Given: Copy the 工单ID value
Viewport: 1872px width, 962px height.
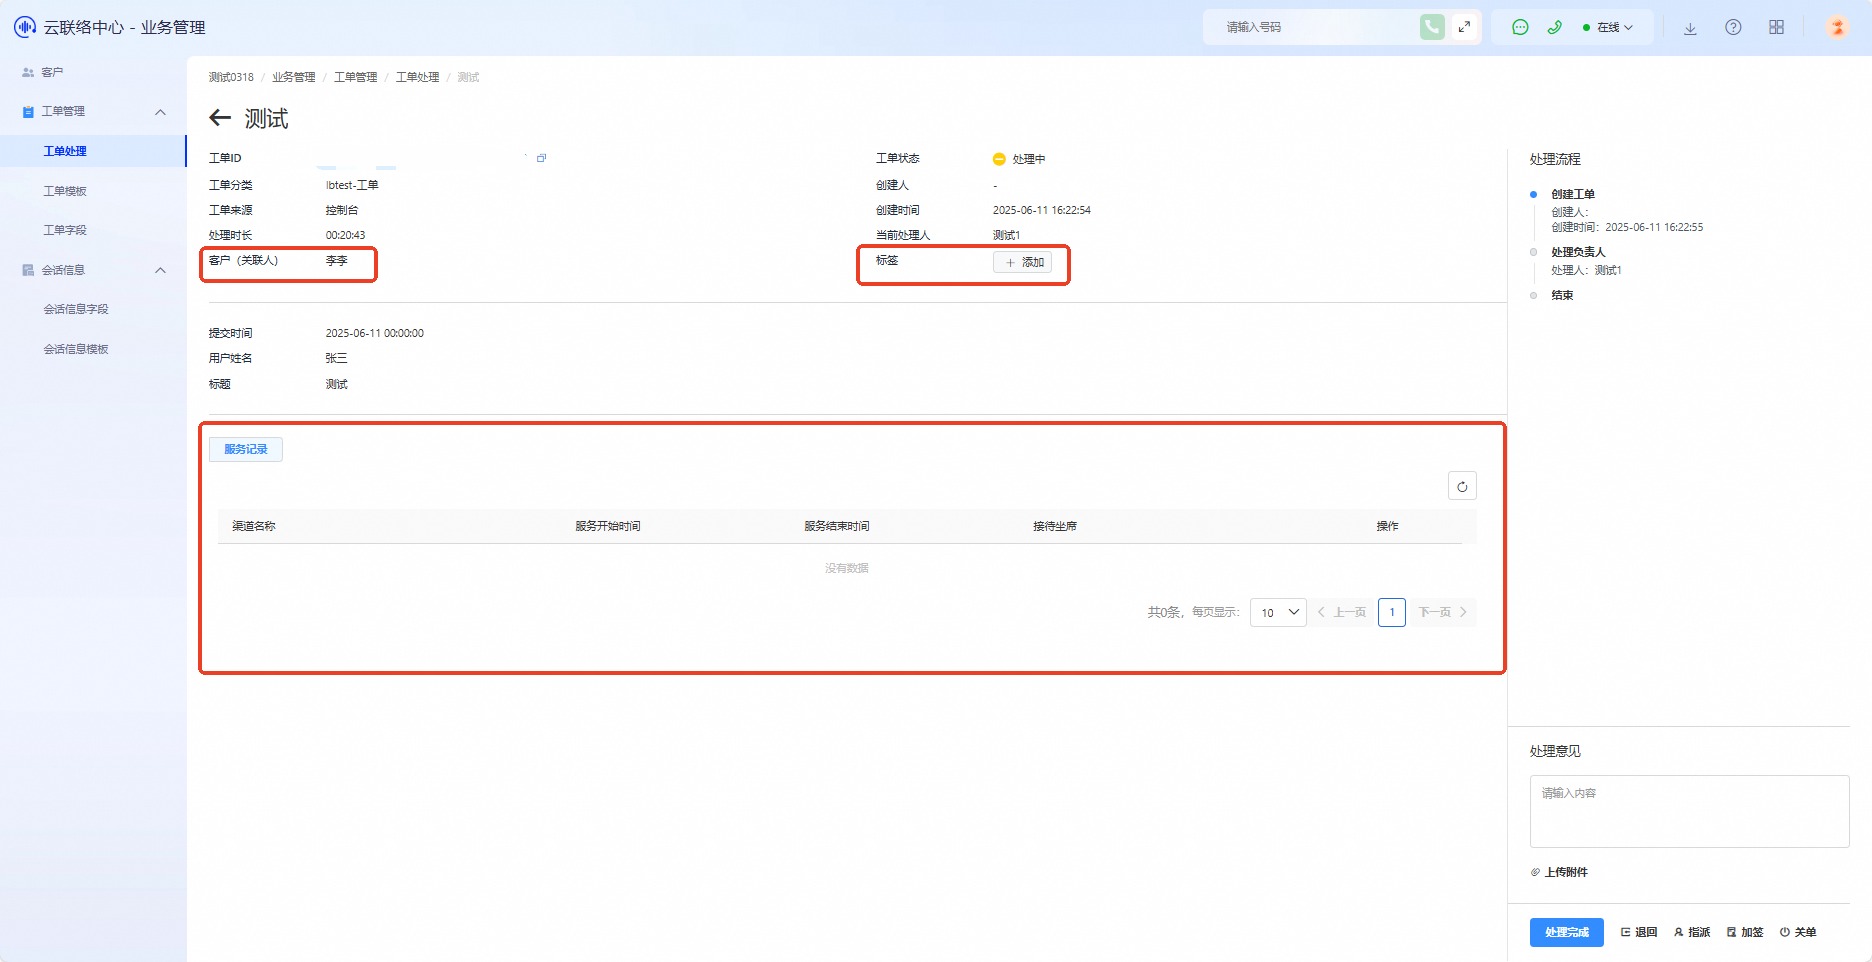Looking at the screenshot, I should tap(541, 158).
